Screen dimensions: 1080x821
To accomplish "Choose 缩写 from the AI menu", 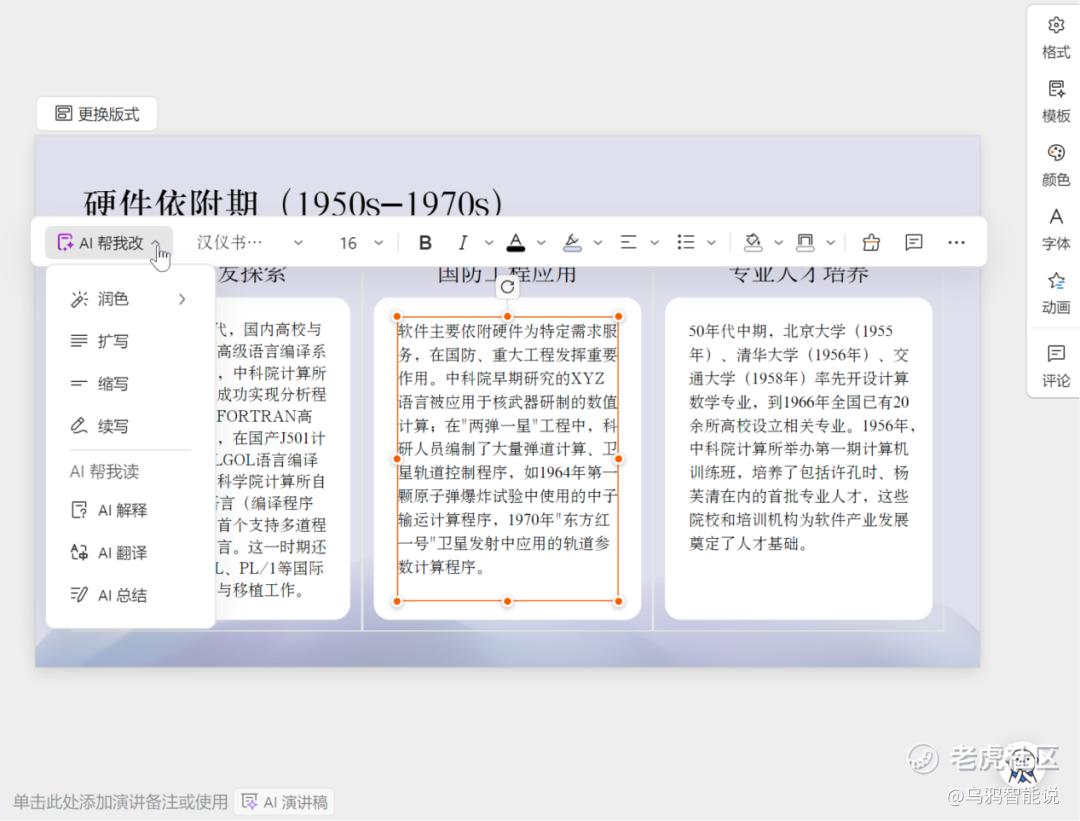I will point(129,384).
